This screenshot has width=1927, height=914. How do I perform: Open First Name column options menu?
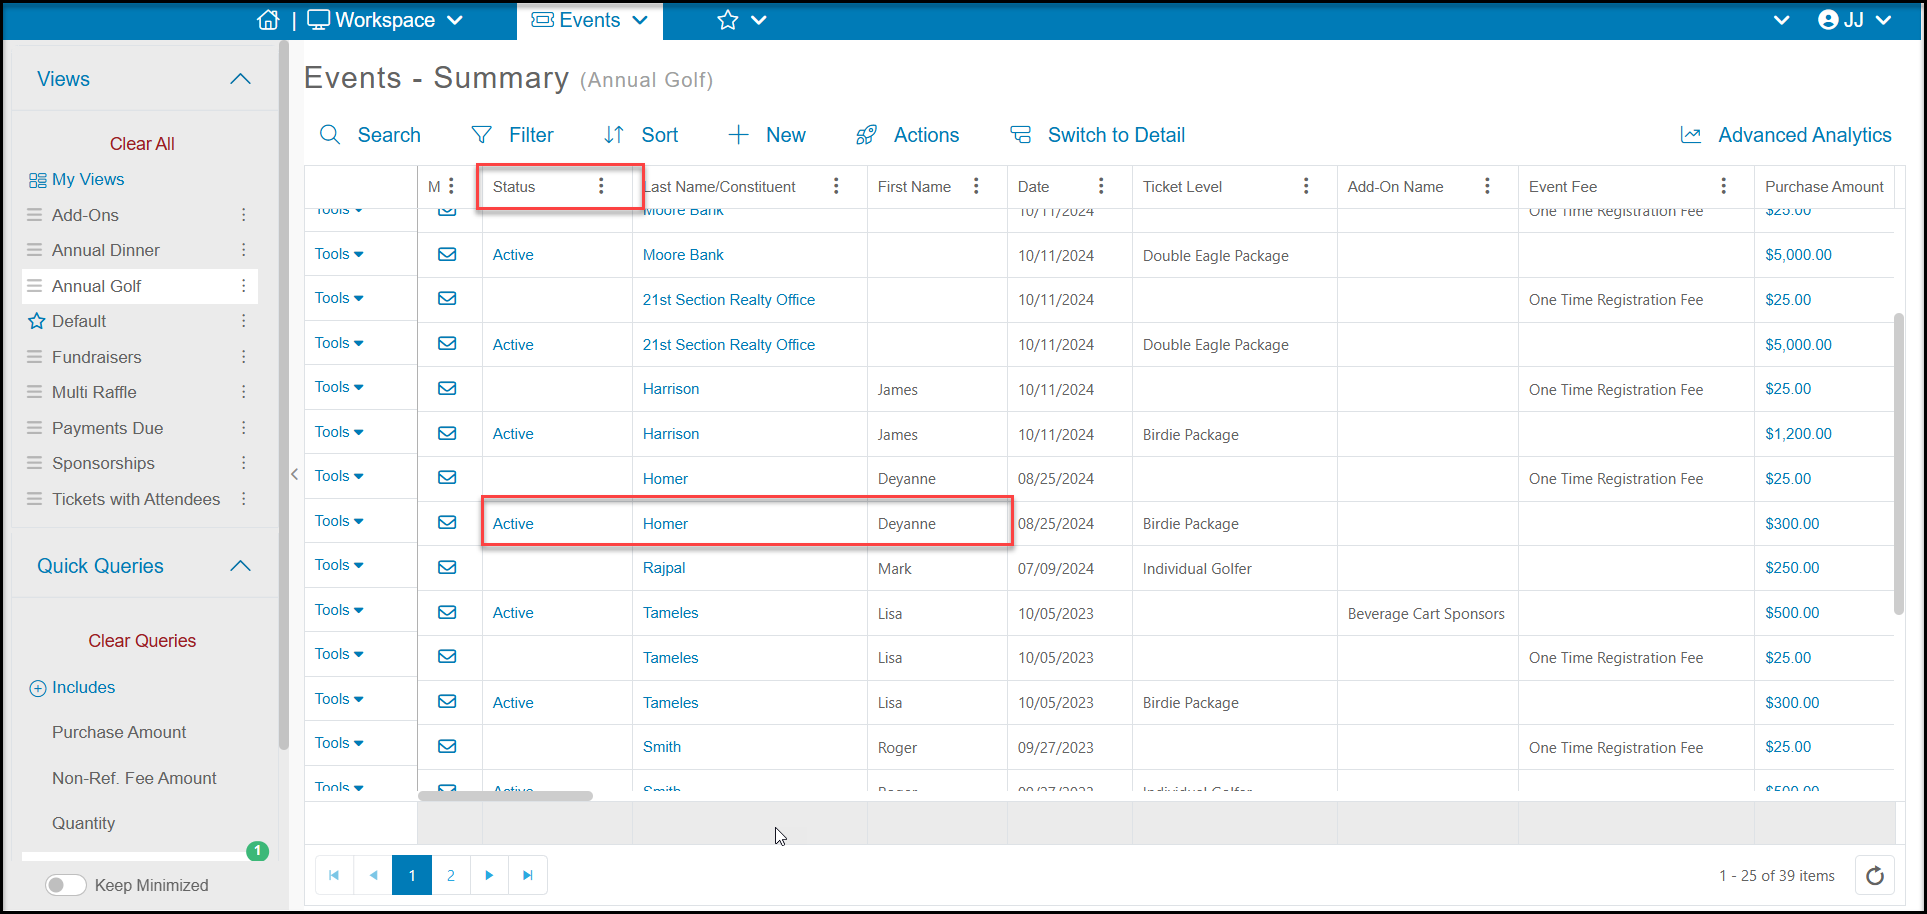[x=976, y=186]
